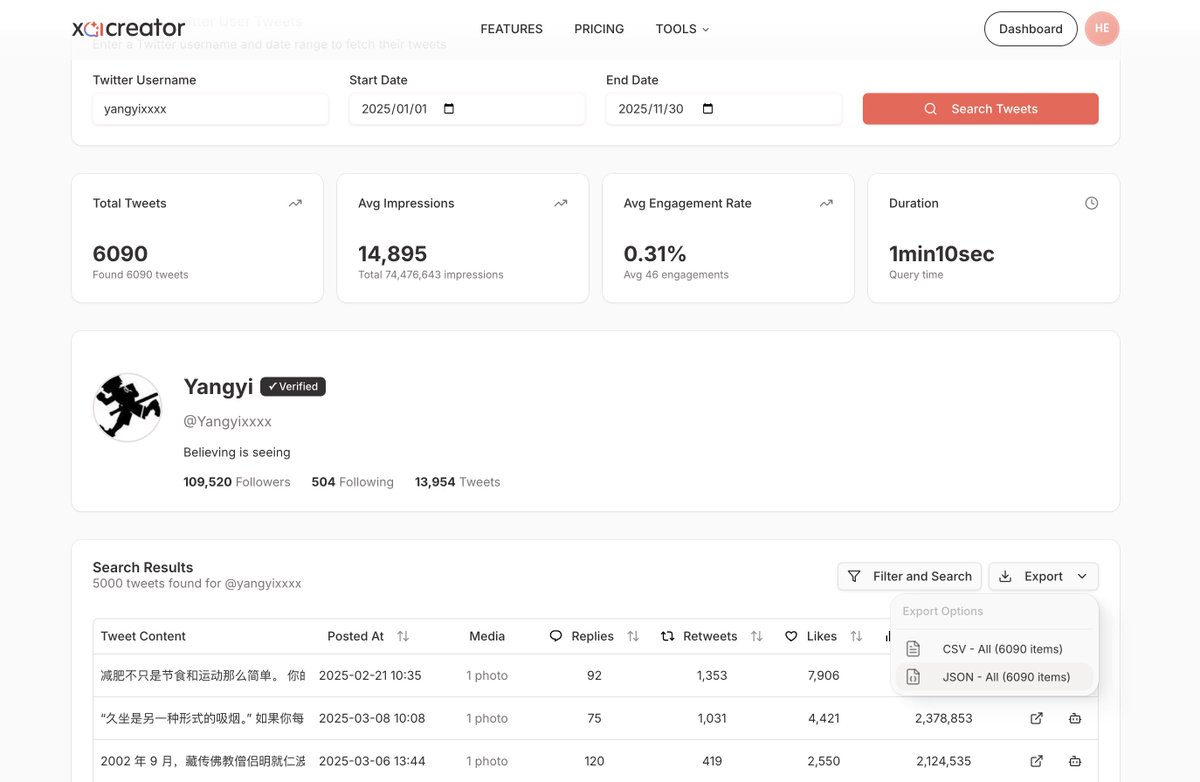Click the 1,353 retweets cell

pos(712,675)
